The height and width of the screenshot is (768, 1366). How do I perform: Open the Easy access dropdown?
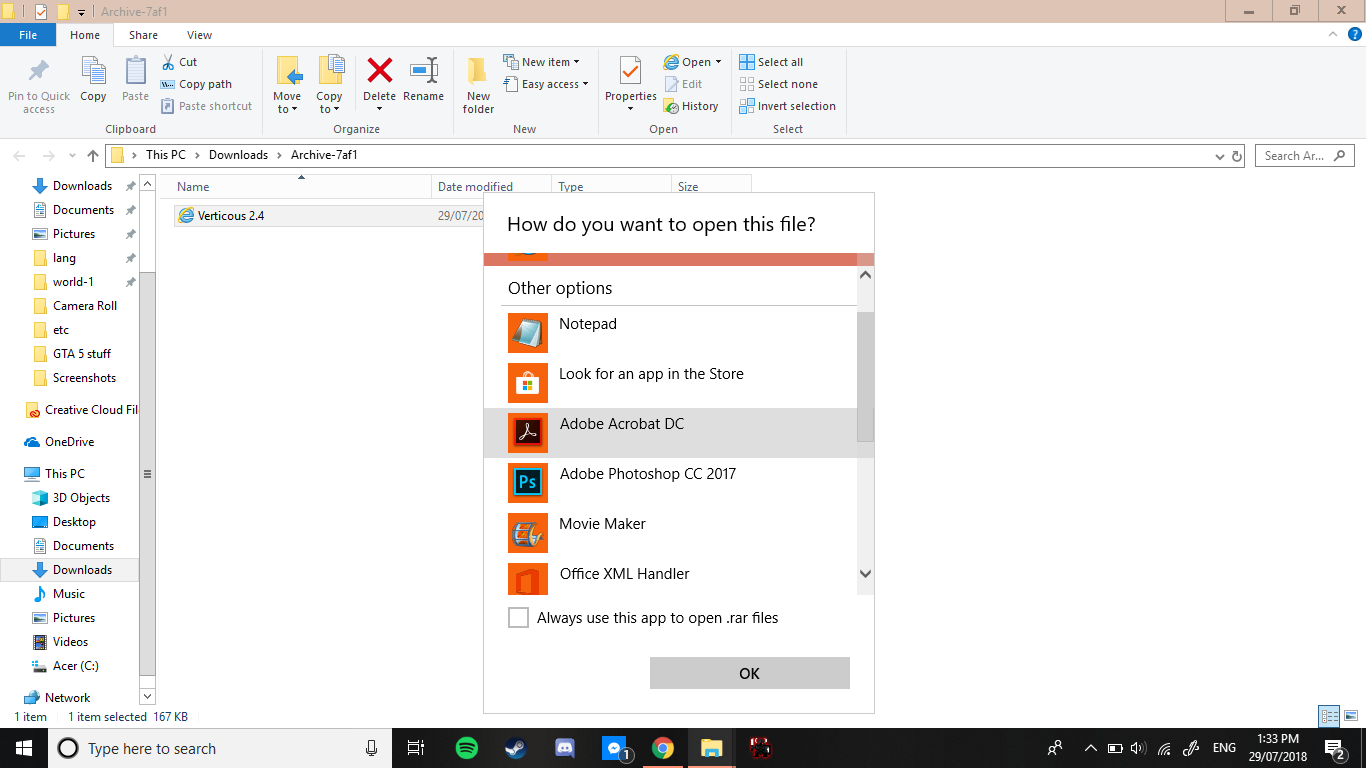pos(545,84)
